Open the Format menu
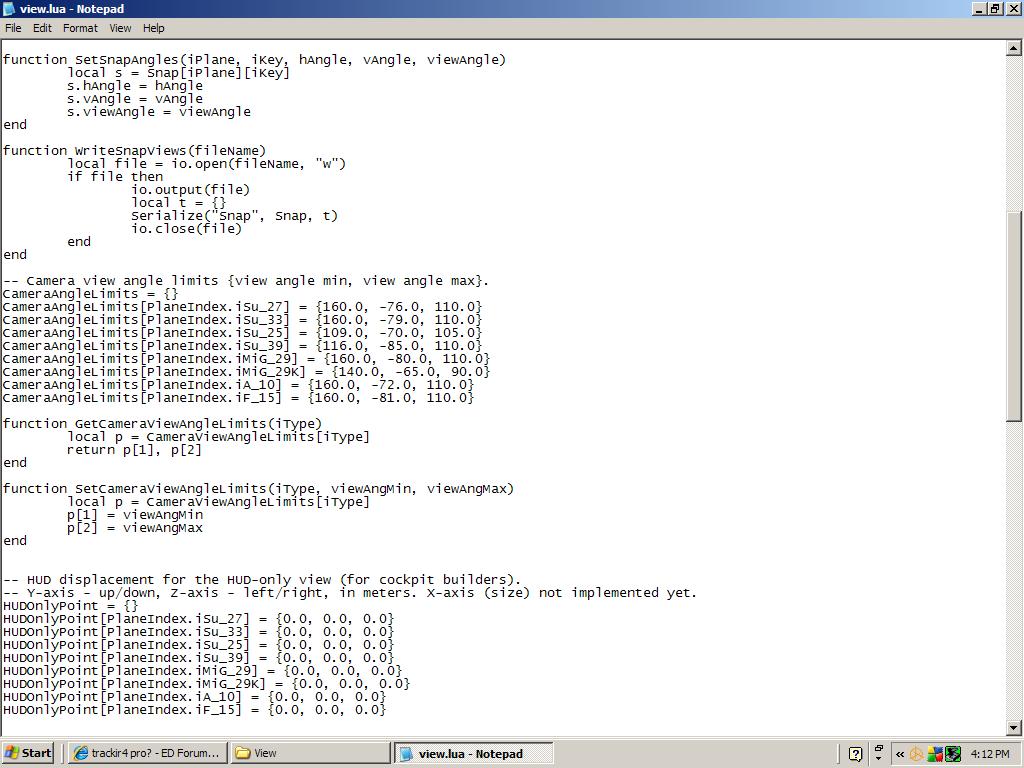Image resolution: width=1024 pixels, height=768 pixels. coord(80,28)
